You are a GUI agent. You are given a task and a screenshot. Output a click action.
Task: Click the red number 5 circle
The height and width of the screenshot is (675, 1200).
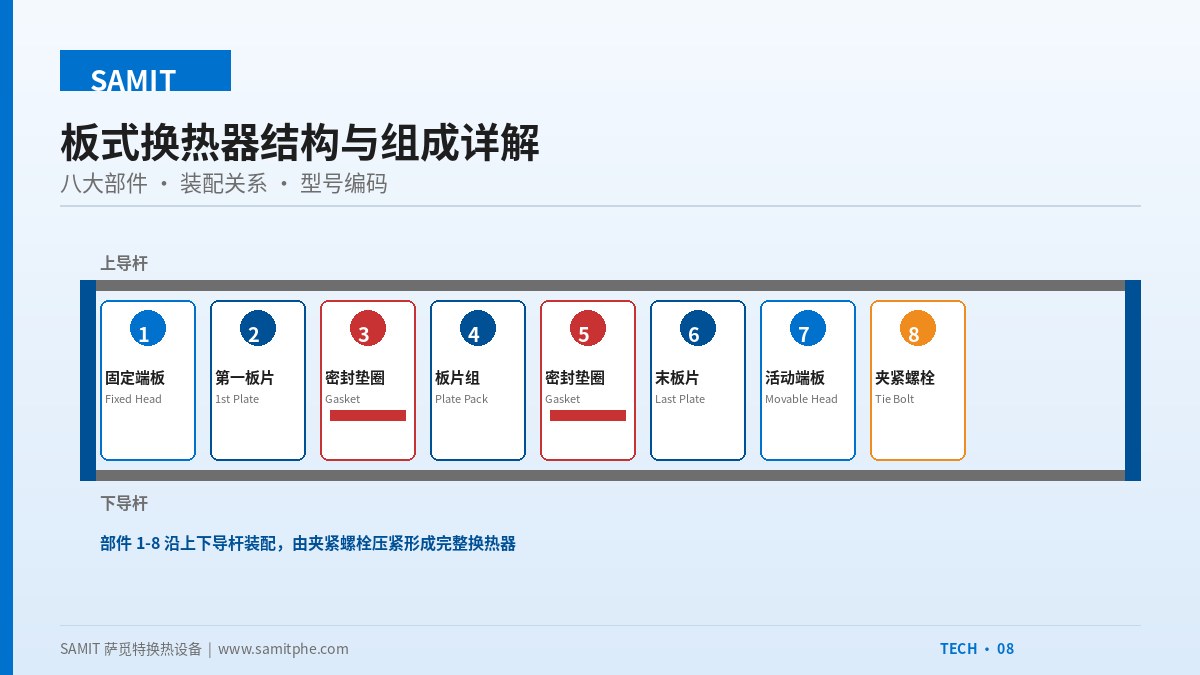[588, 328]
